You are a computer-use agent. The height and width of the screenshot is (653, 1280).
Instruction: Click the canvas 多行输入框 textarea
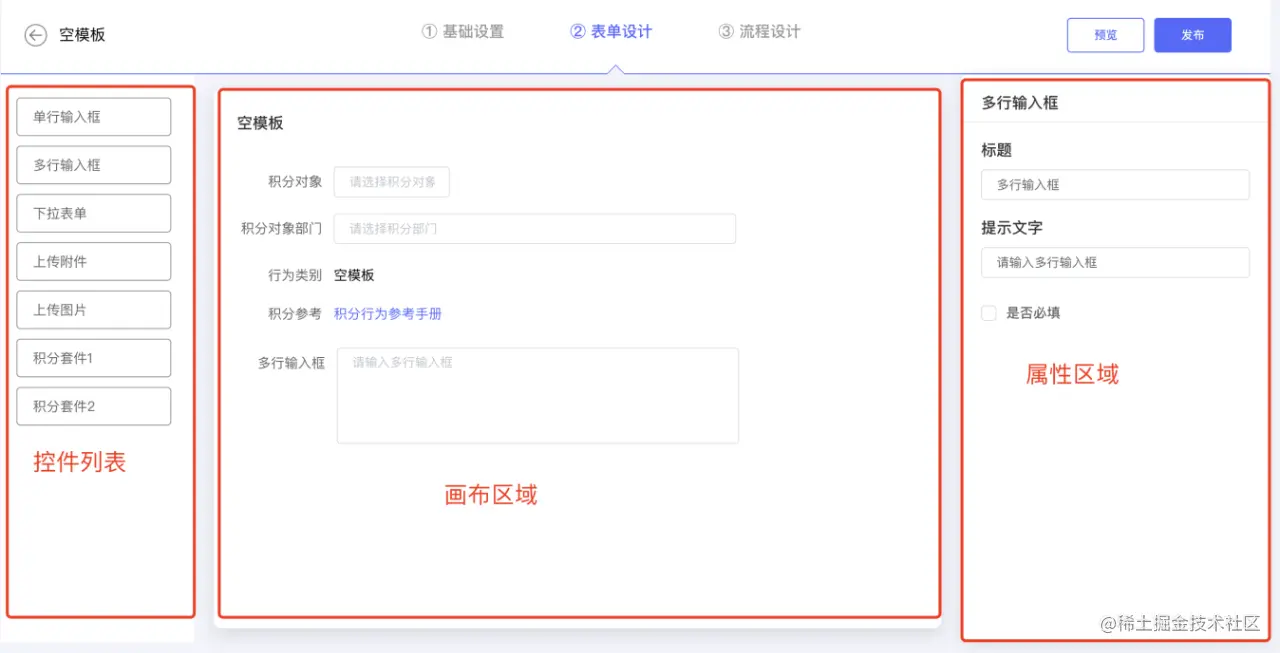(x=538, y=396)
